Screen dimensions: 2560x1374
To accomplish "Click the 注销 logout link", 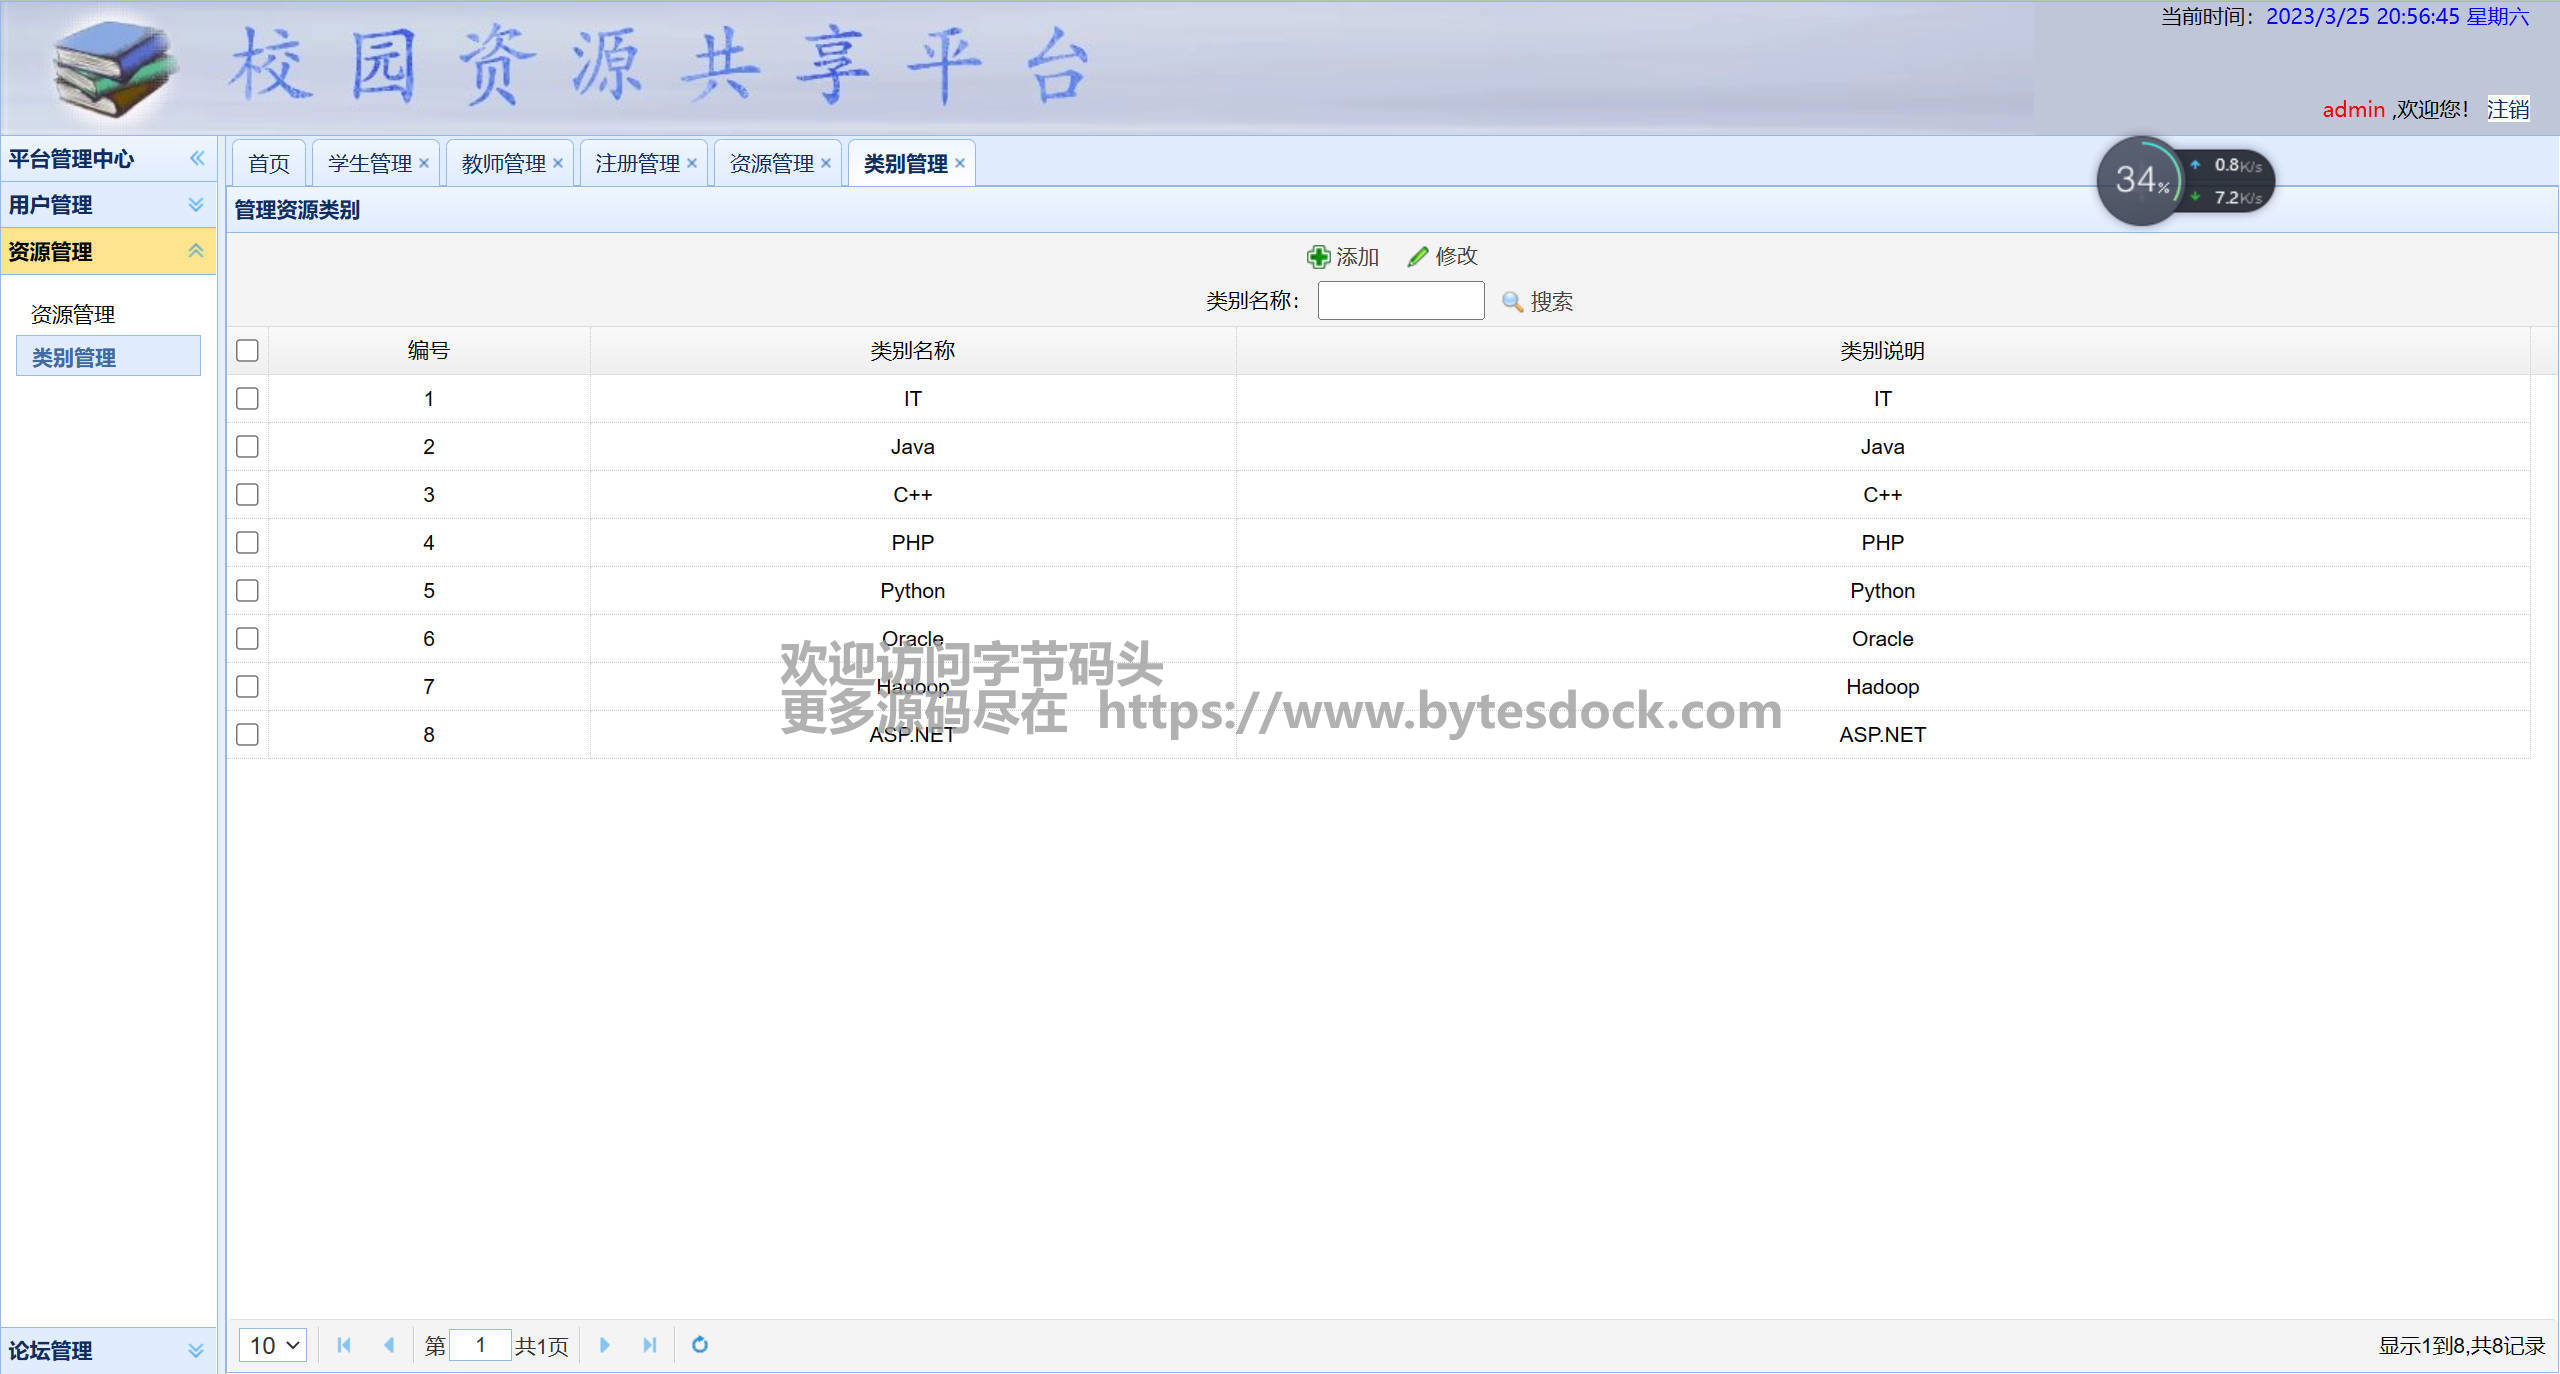I will (2508, 109).
